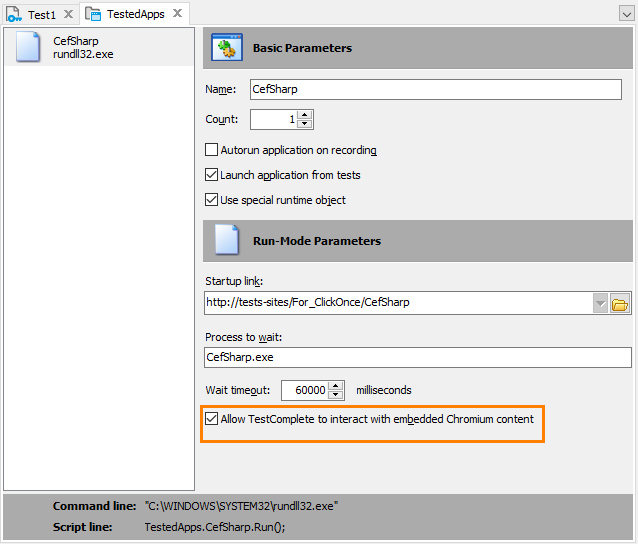638x544 pixels.
Task: Select the TestedApps tab
Action: 135,14
